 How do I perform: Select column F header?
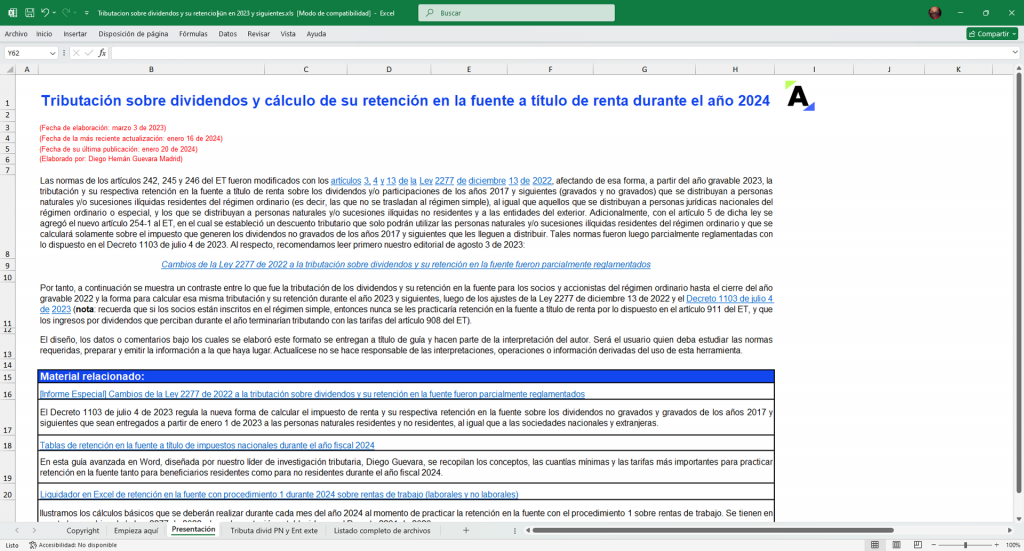click(550, 69)
